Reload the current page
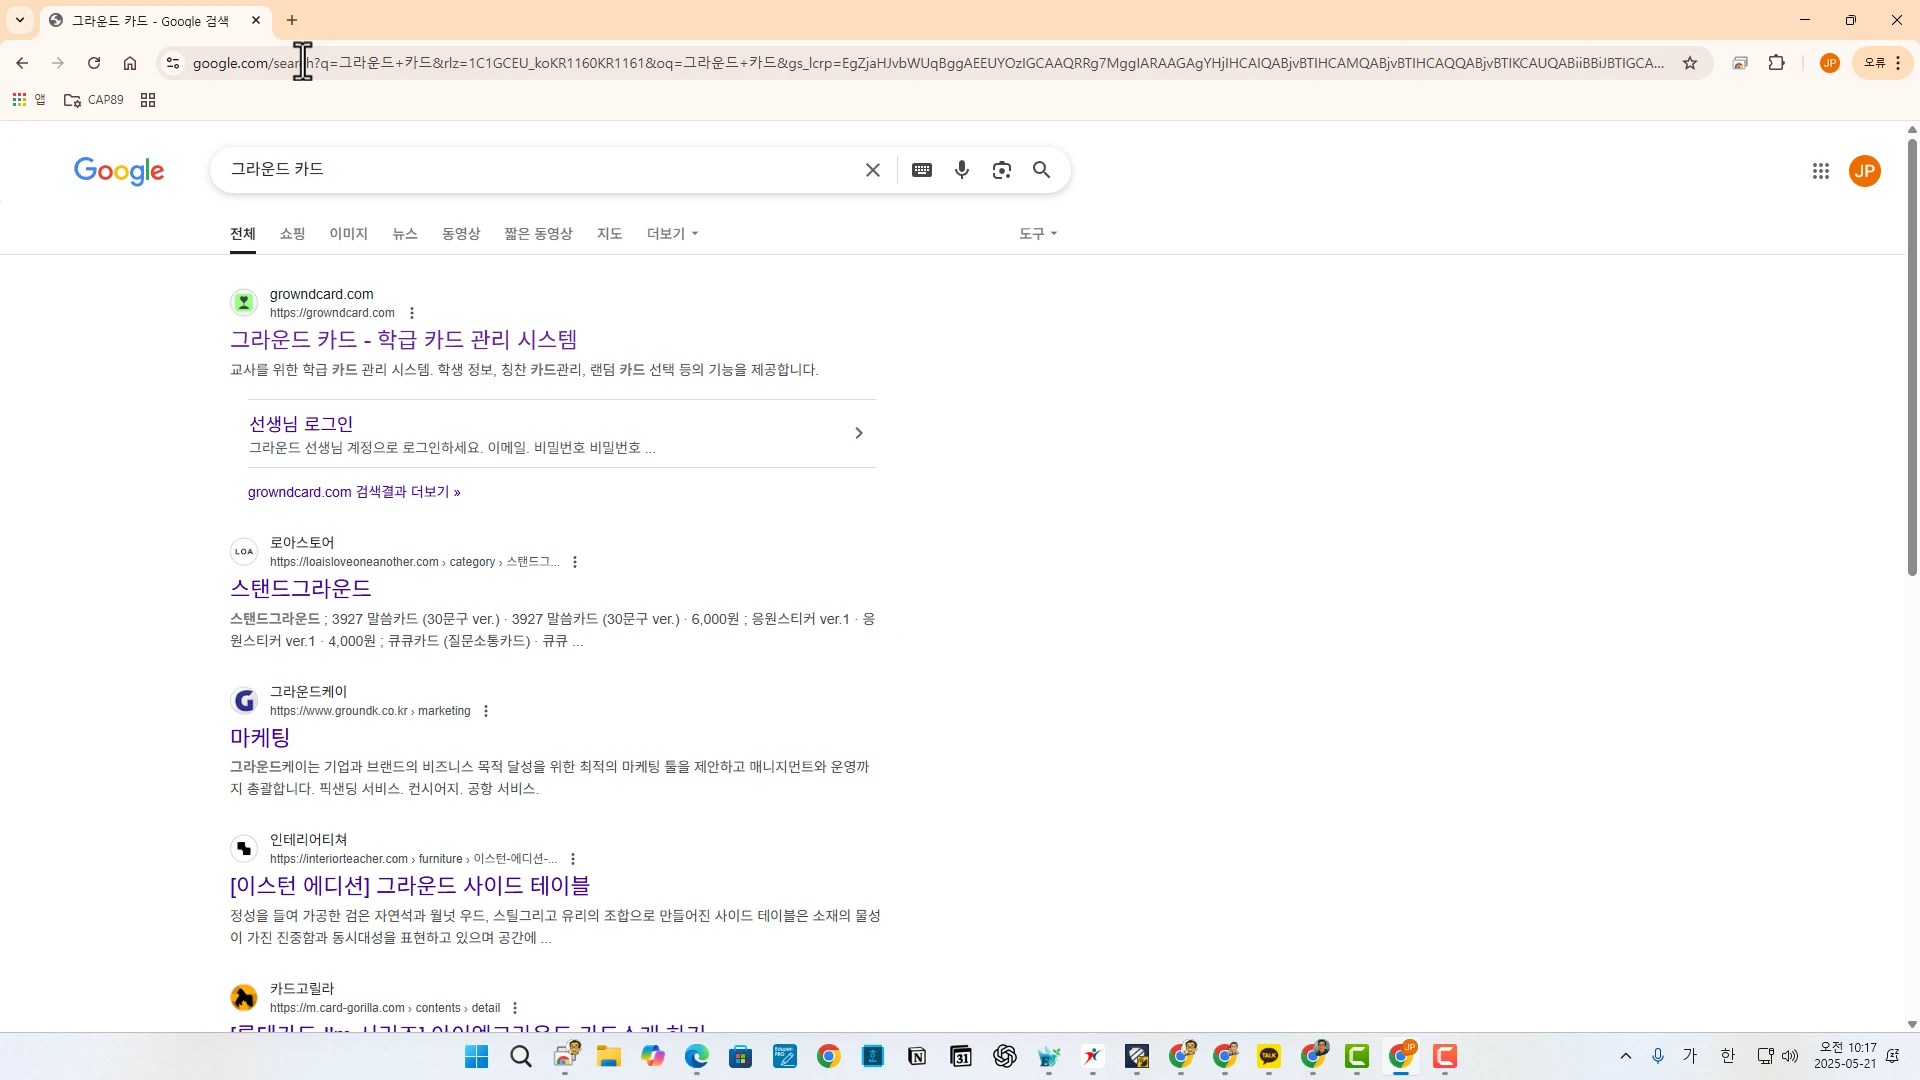The height and width of the screenshot is (1080, 1920). tap(94, 63)
